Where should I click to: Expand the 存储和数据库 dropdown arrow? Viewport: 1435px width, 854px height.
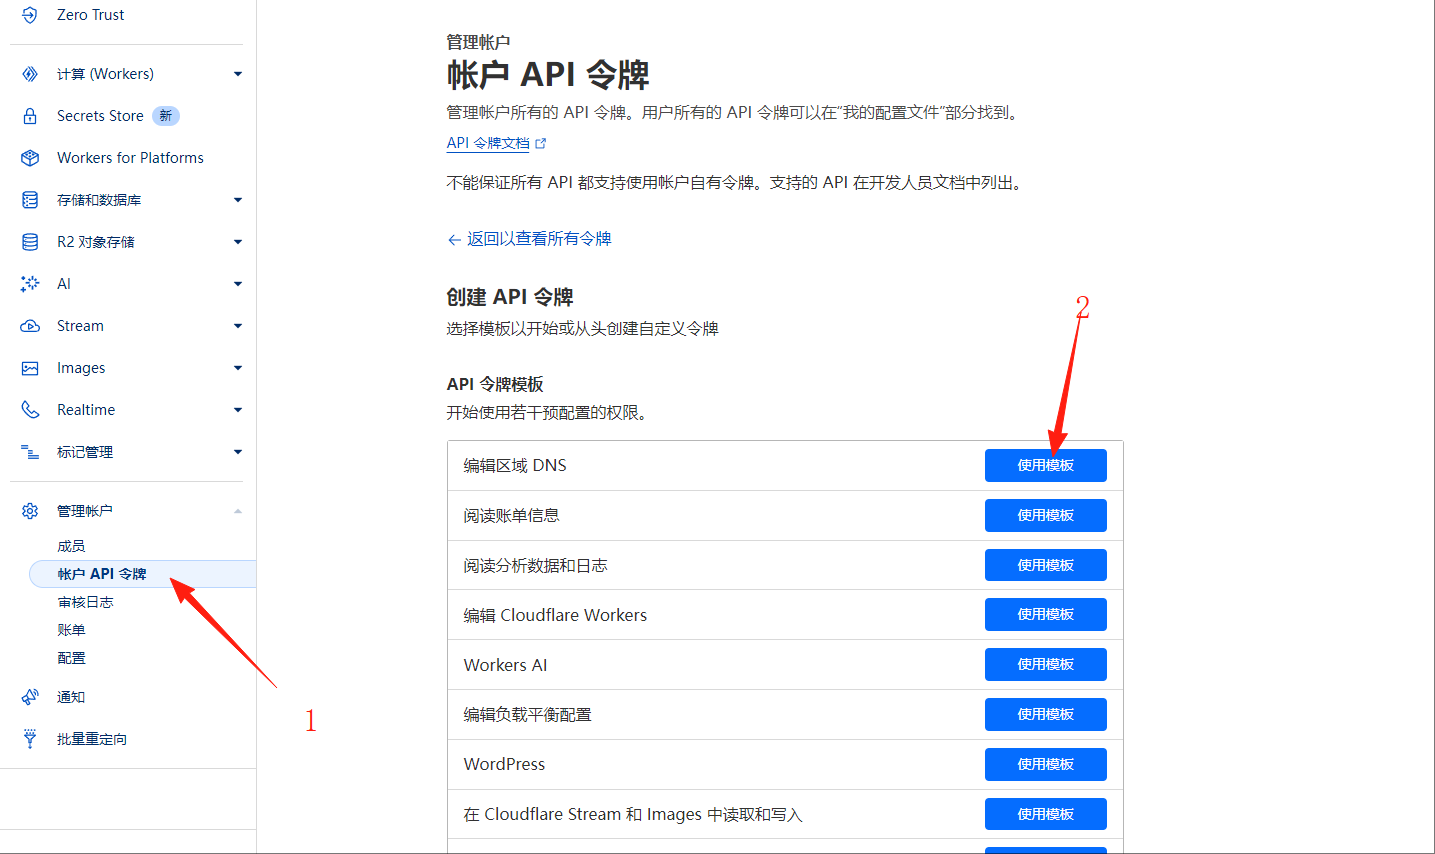tap(238, 200)
